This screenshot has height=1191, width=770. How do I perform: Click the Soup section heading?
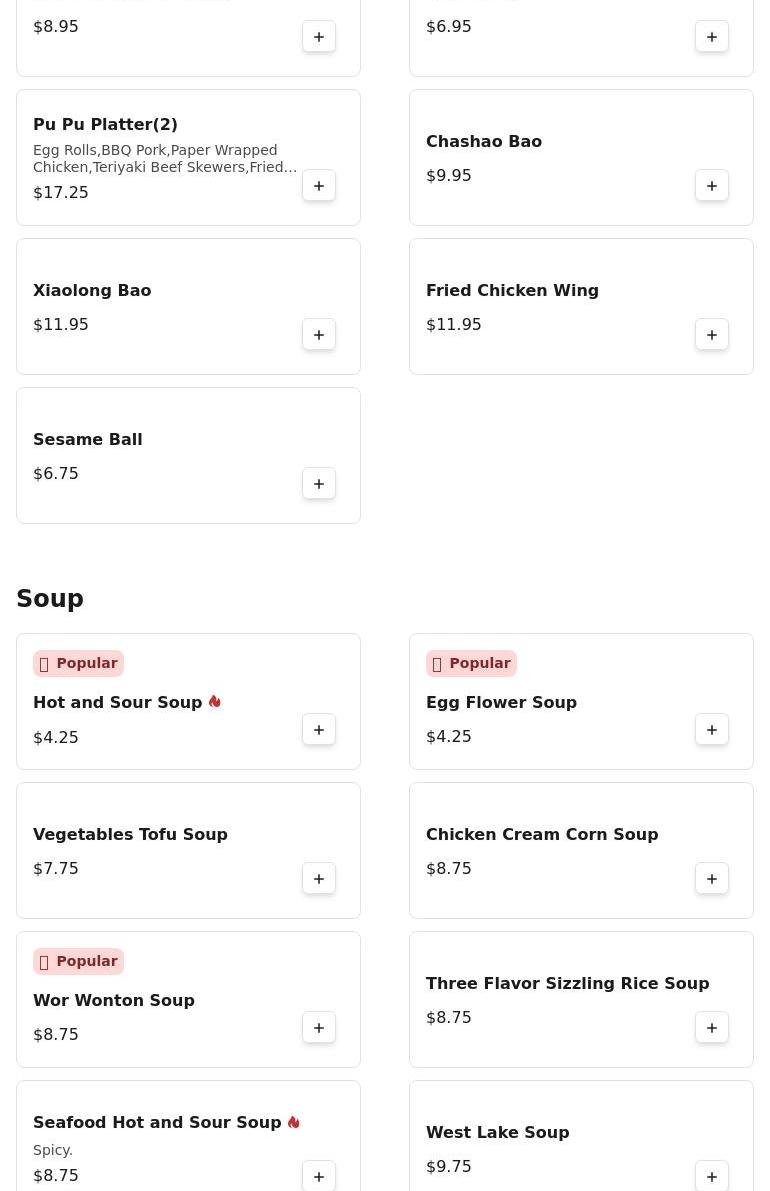click(x=50, y=598)
